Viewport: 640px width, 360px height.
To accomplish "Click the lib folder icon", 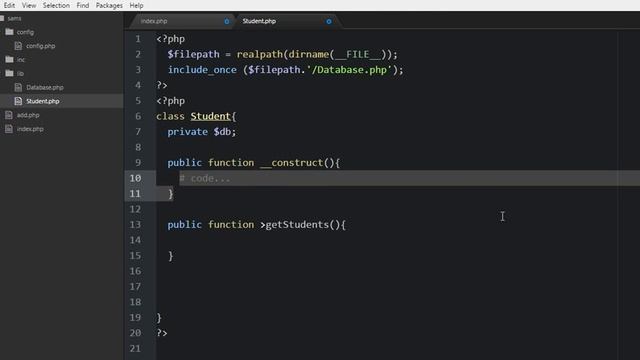I will click(9, 73).
